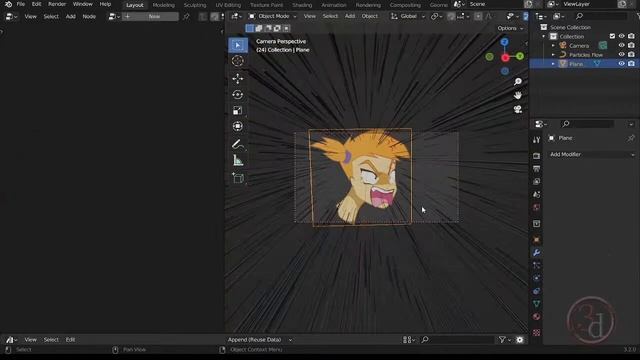Screen dimensions: 640x360
Task: Open the Object menu in the viewport header
Action: click(370, 16)
